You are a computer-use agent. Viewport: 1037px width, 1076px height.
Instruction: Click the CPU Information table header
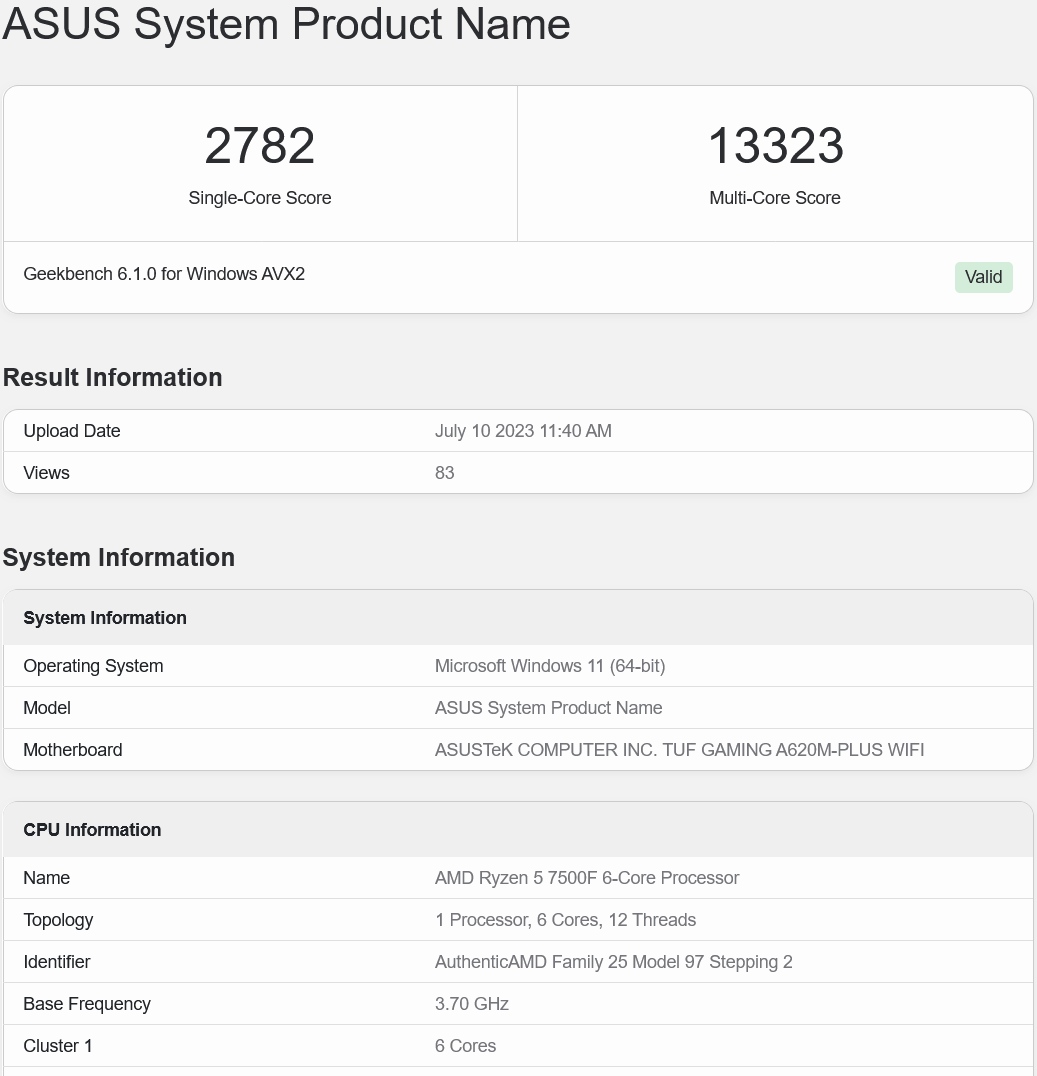(x=92, y=830)
